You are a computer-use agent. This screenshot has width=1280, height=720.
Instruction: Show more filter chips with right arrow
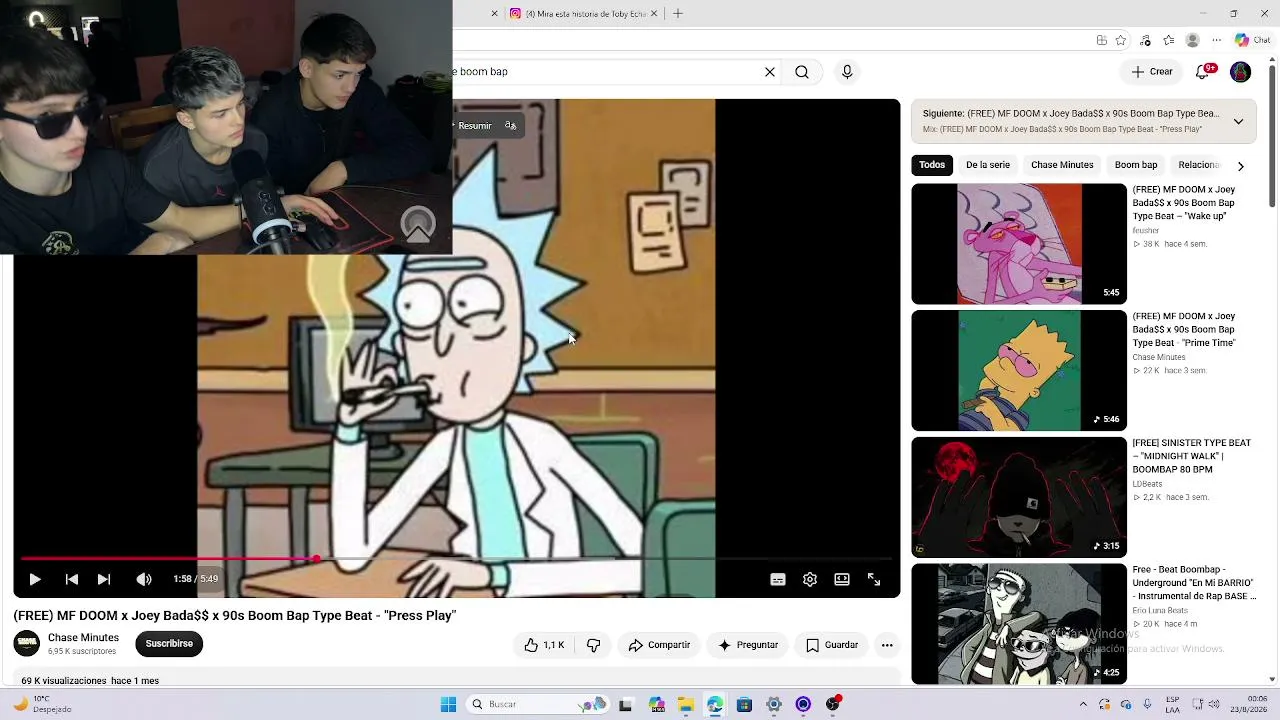coord(1240,166)
